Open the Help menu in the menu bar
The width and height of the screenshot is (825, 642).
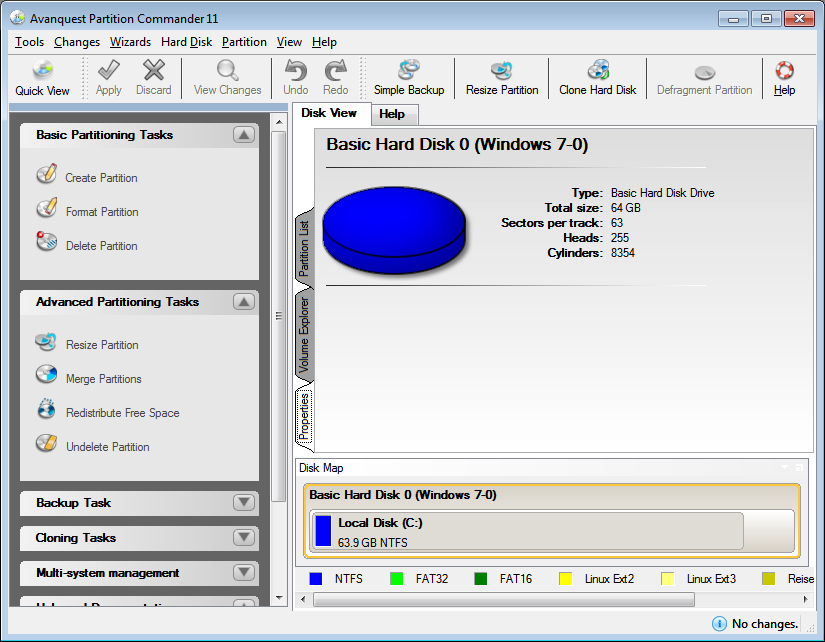[324, 42]
